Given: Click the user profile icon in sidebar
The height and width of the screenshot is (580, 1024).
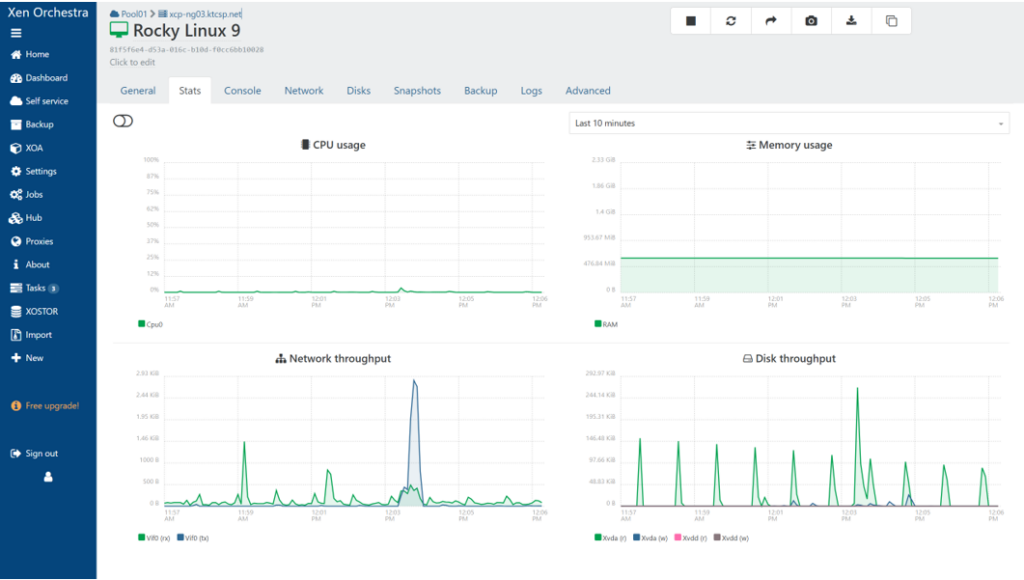Looking at the screenshot, I should pyautogui.click(x=47, y=477).
